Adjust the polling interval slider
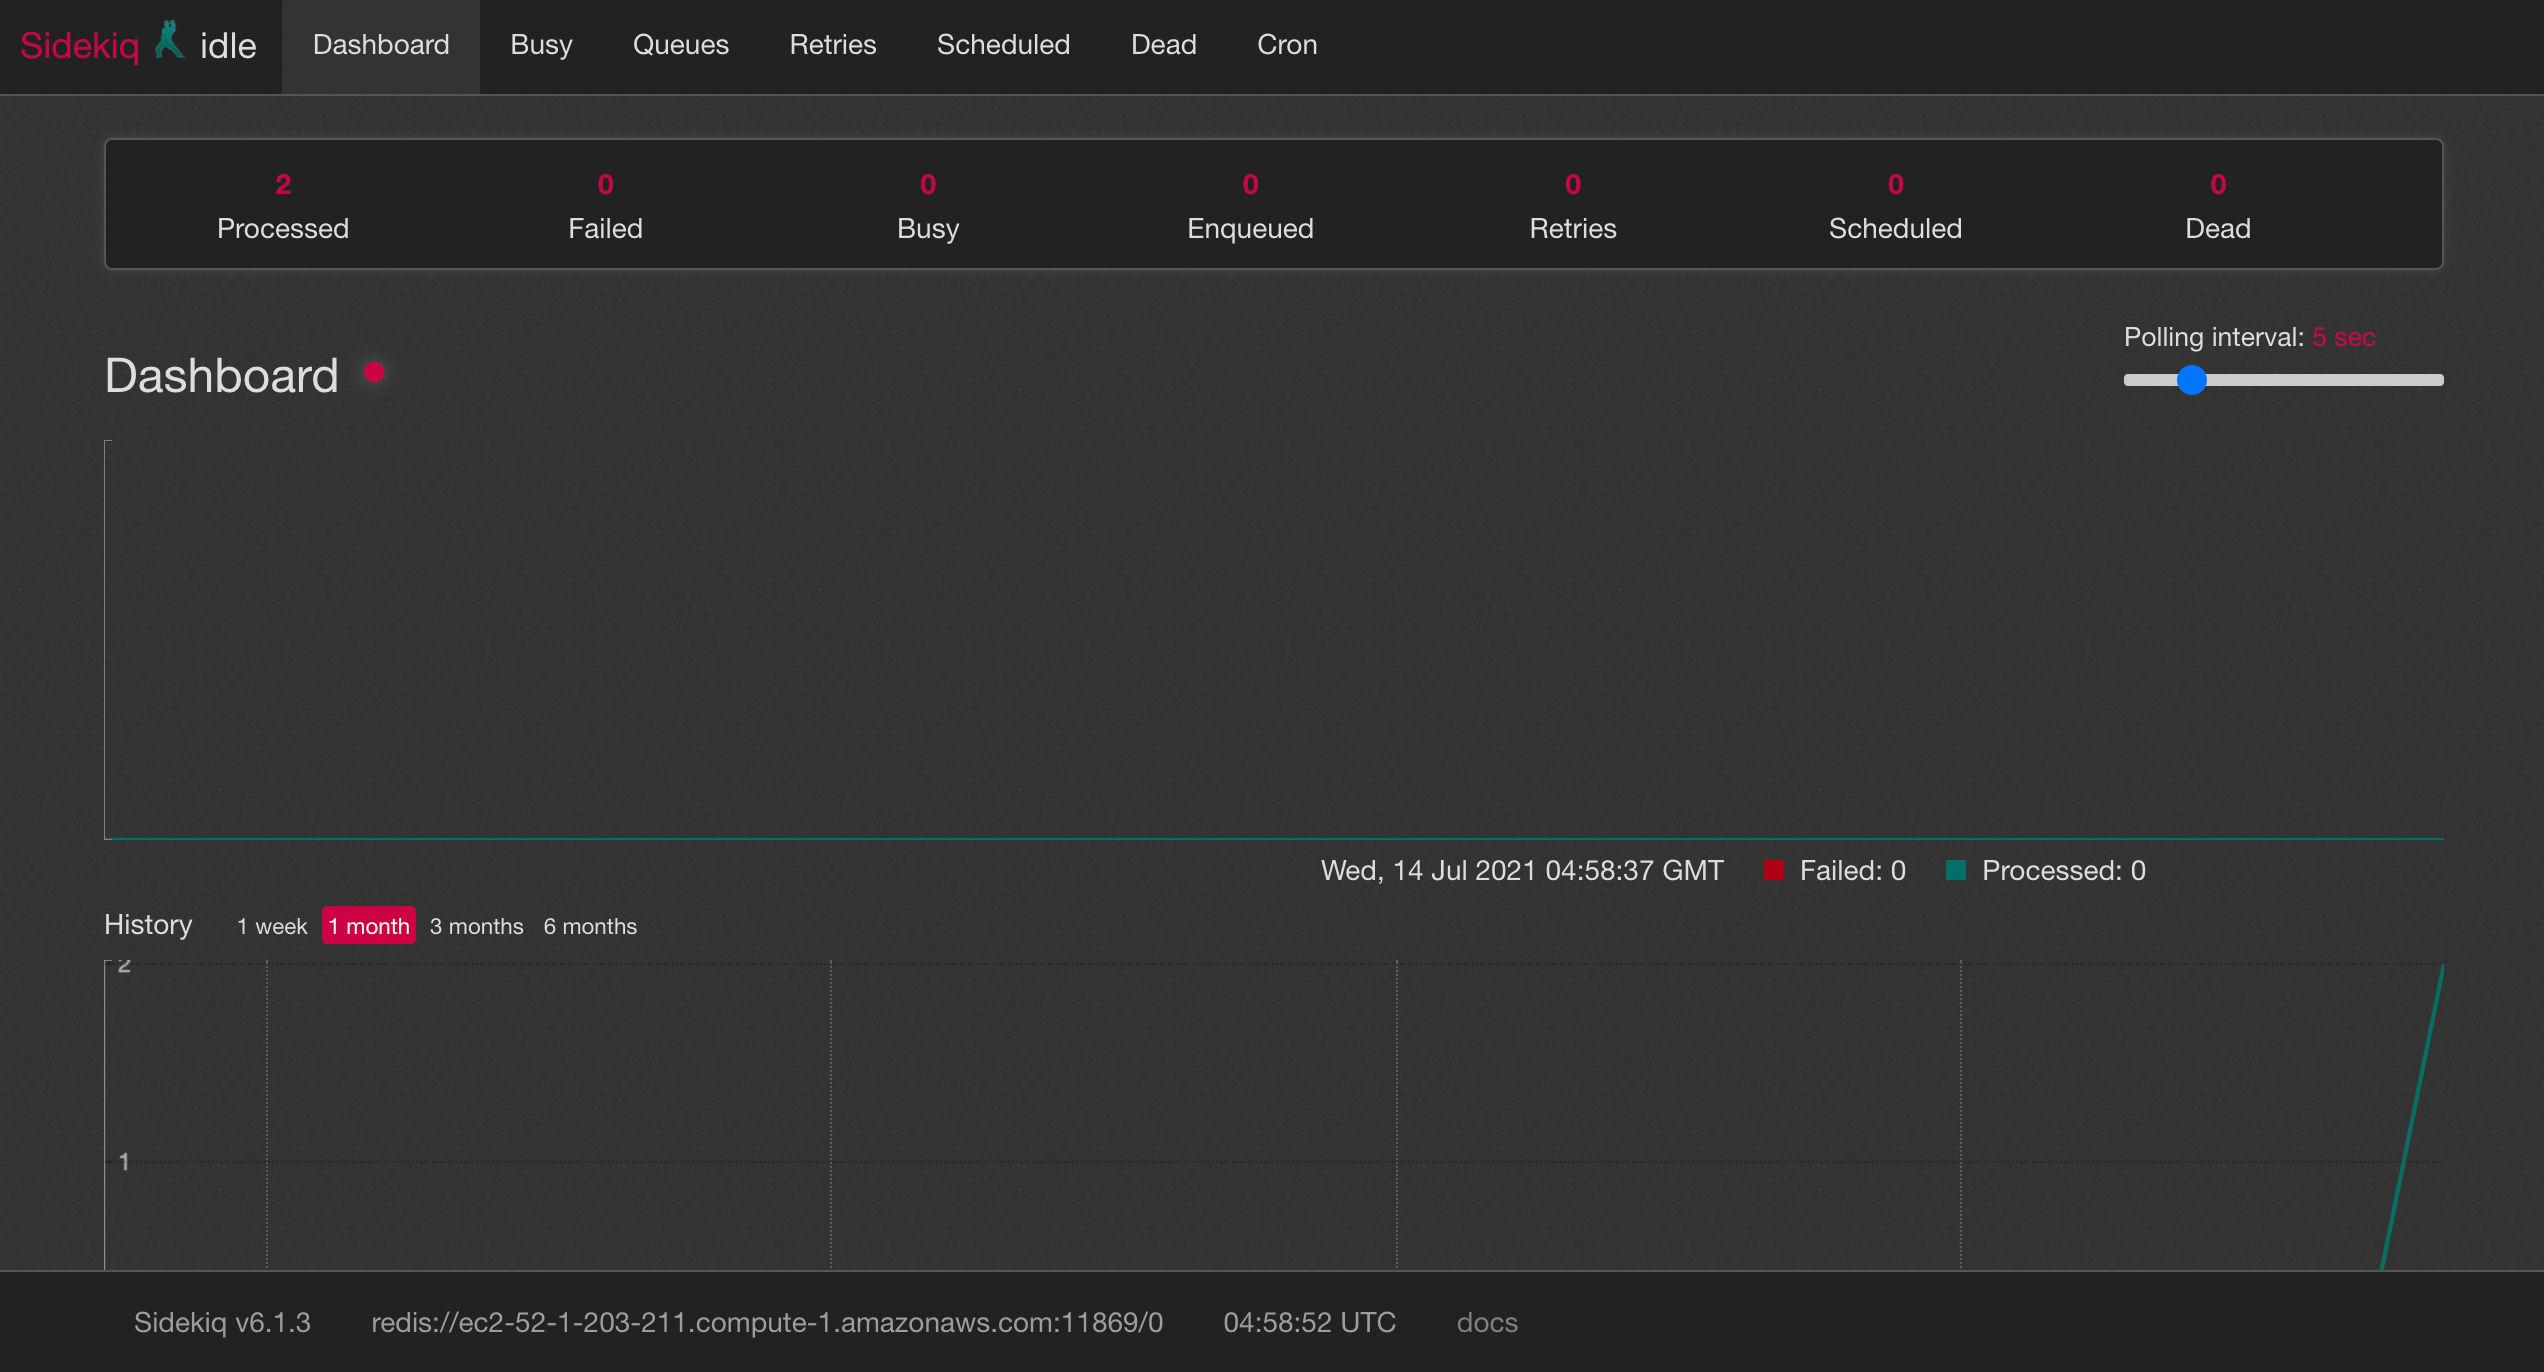 coord(2191,378)
